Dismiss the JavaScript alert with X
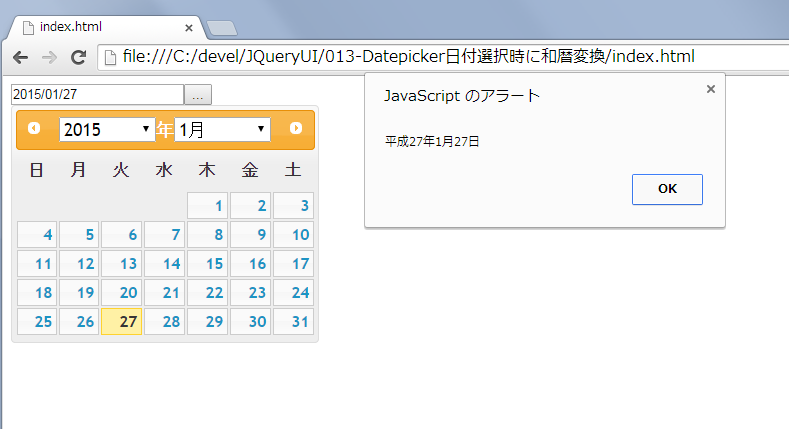Viewport: 789px width, 429px height. (x=711, y=89)
